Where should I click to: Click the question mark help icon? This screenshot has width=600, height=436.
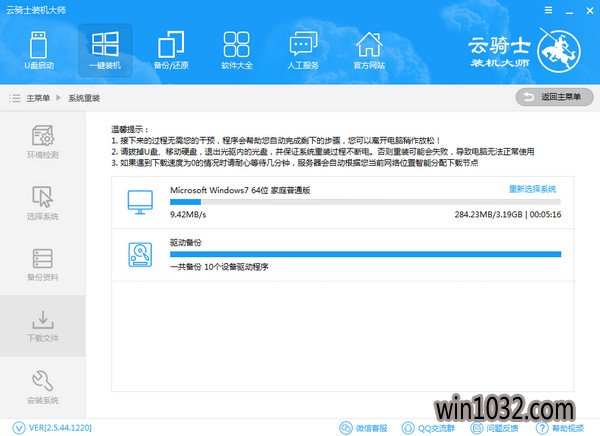click(x=542, y=428)
